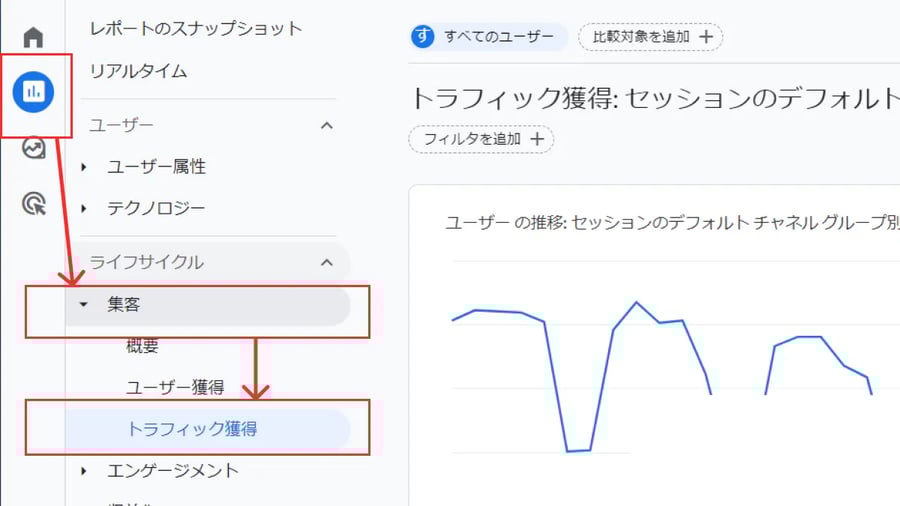
Task: Click the 比較対象を追加 button
Action: (650, 37)
